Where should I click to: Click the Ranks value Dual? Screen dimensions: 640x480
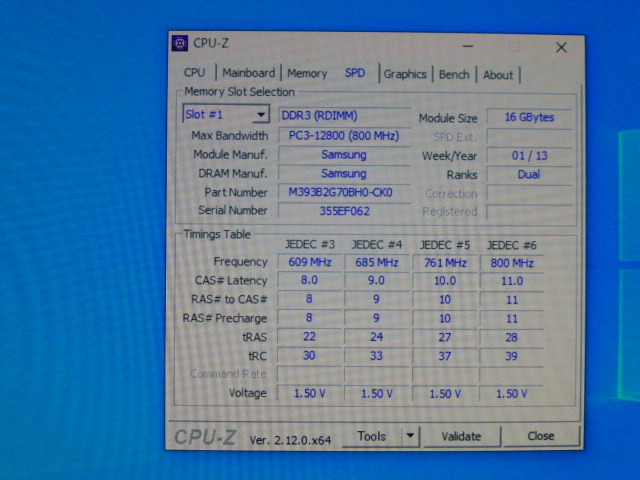click(529, 174)
